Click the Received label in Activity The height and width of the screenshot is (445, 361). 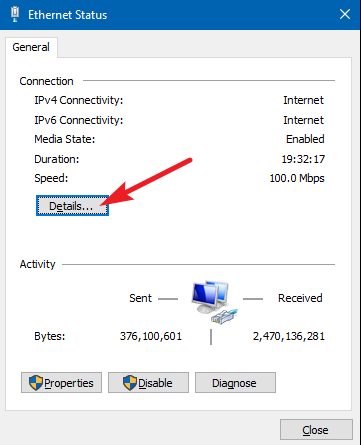(300, 298)
